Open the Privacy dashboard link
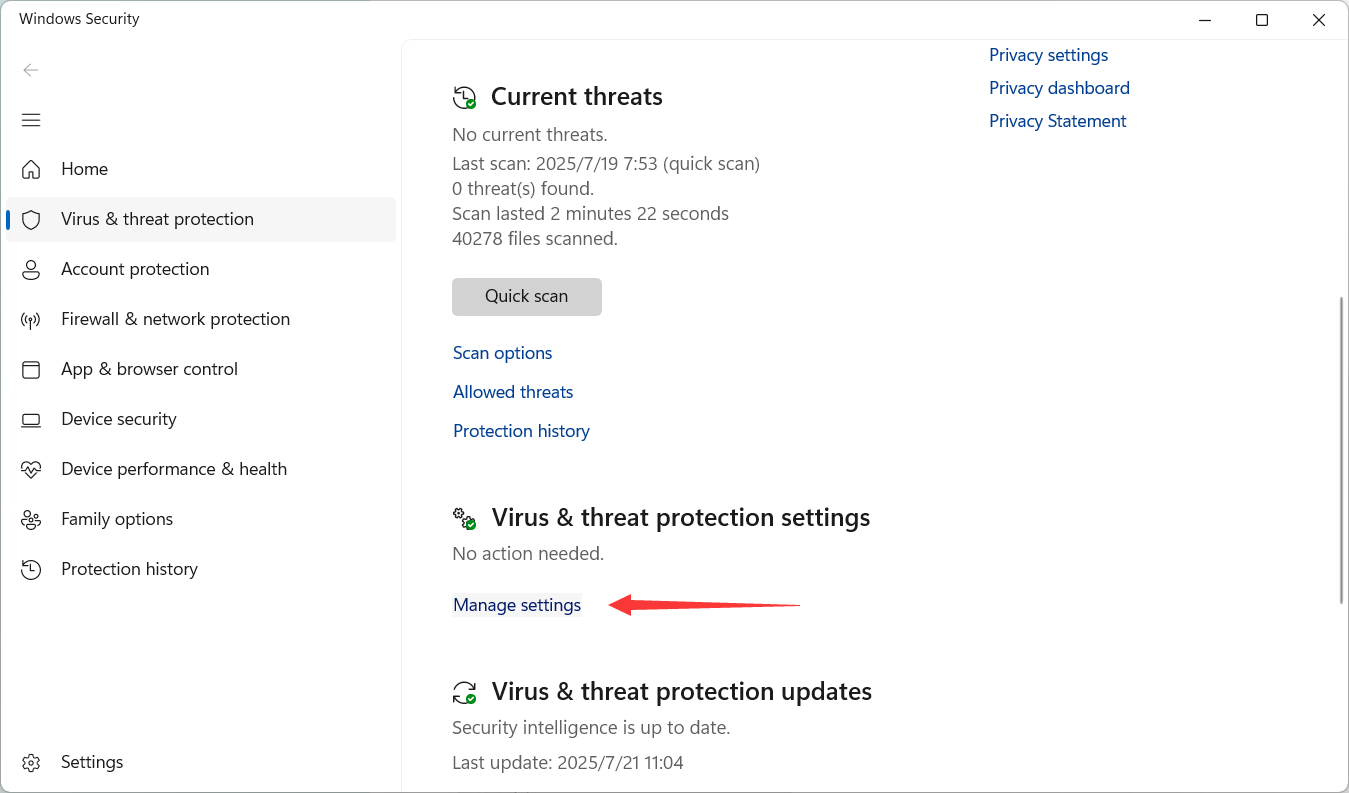This screenshot has width=1349, height=793. pos(1059,88)
